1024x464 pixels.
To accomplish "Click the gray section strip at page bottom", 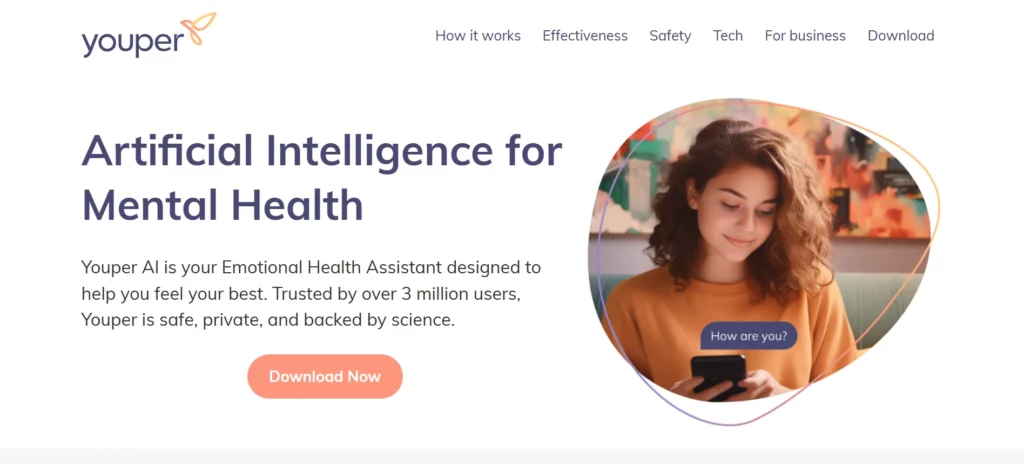I will pyautogui.click(x=512, y=456).
